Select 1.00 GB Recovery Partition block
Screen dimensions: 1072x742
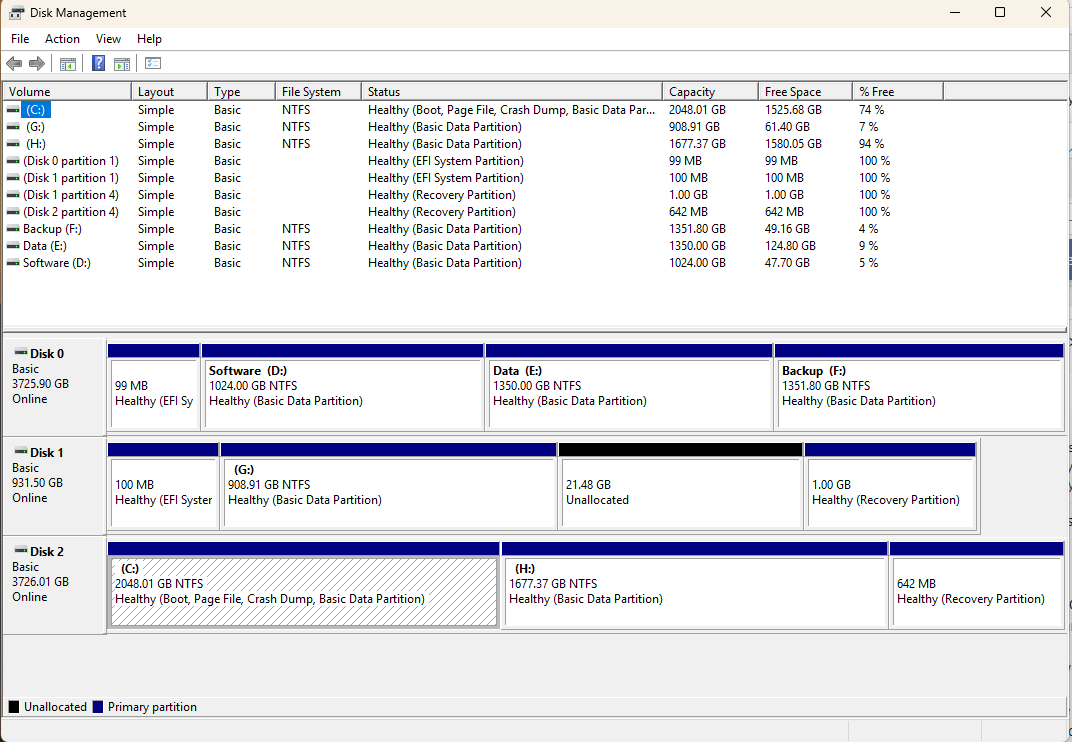click(x=890, y=486)
